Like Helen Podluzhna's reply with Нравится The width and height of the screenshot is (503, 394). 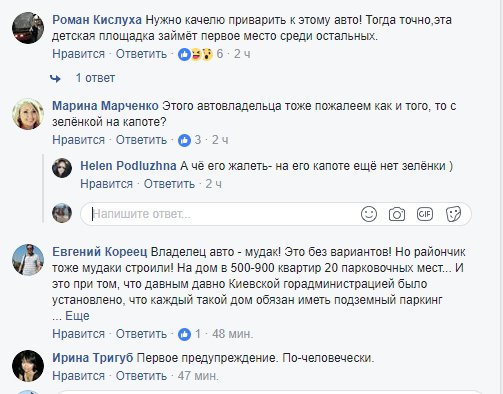pos(106,184)
